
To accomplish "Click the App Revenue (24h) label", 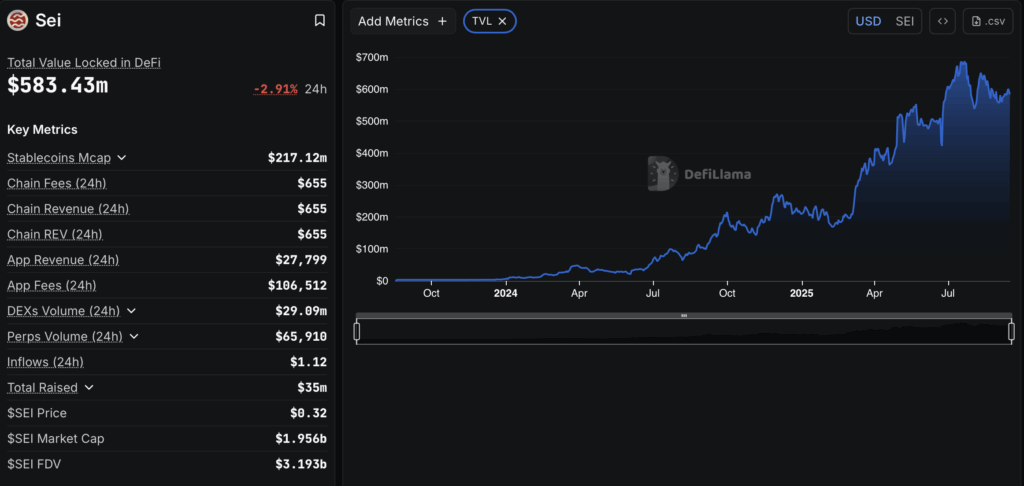I will 63,260.
